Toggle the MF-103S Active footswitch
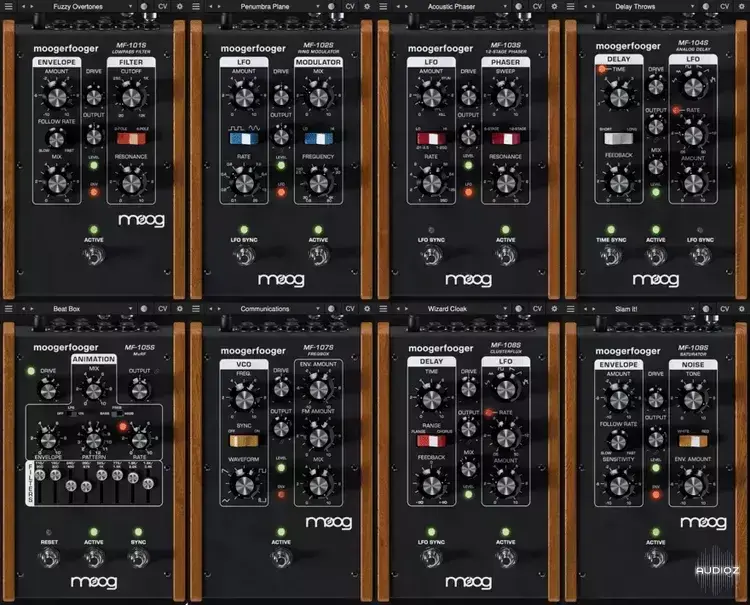 [506, 256]
